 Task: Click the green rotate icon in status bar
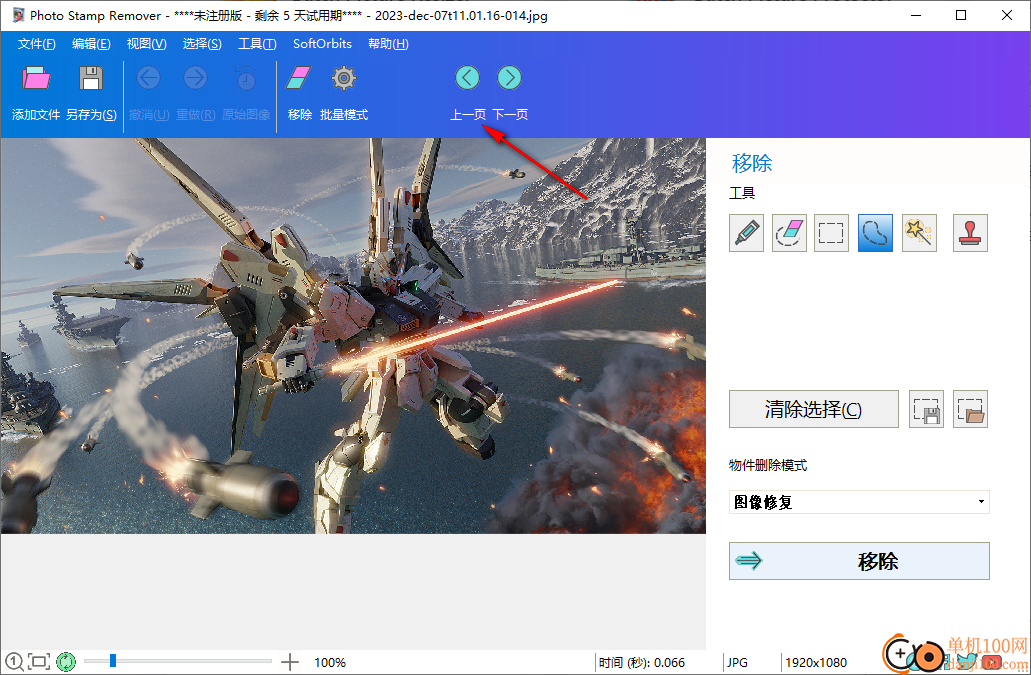pyautogui.click(x=66, y=662)
